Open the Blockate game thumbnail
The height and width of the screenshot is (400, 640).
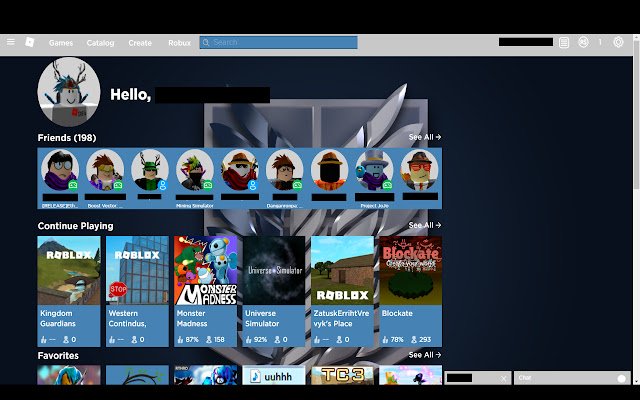(x=411, y=270)
